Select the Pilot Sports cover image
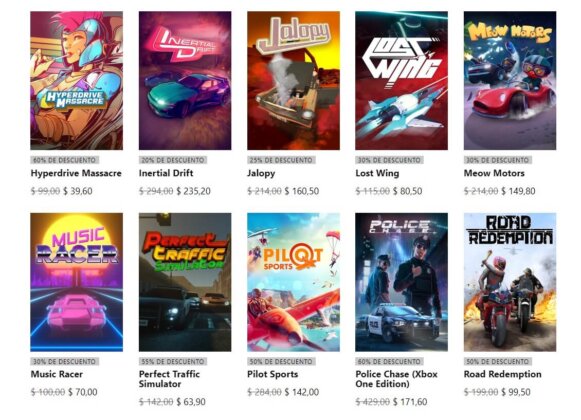The image size is (581, 420). 293,282
